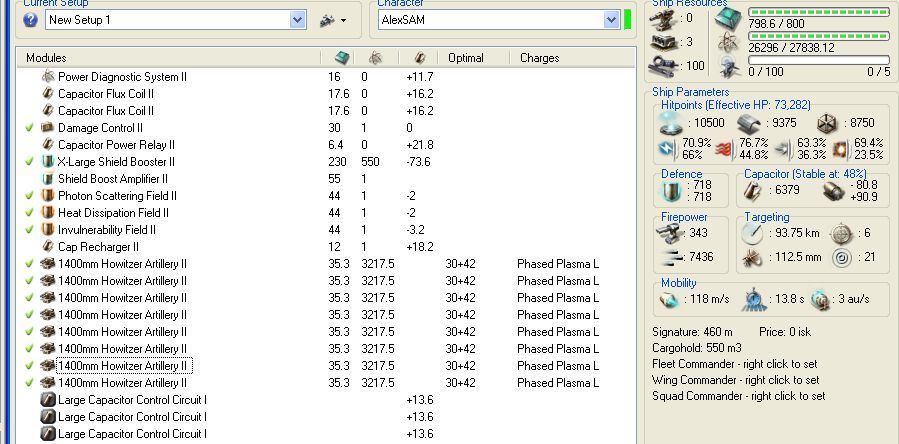Click the Phased Plasma L charge in the first artillery row
This screenshot has width=899, height=444.
pyautogui.click(x=558, y=264)
